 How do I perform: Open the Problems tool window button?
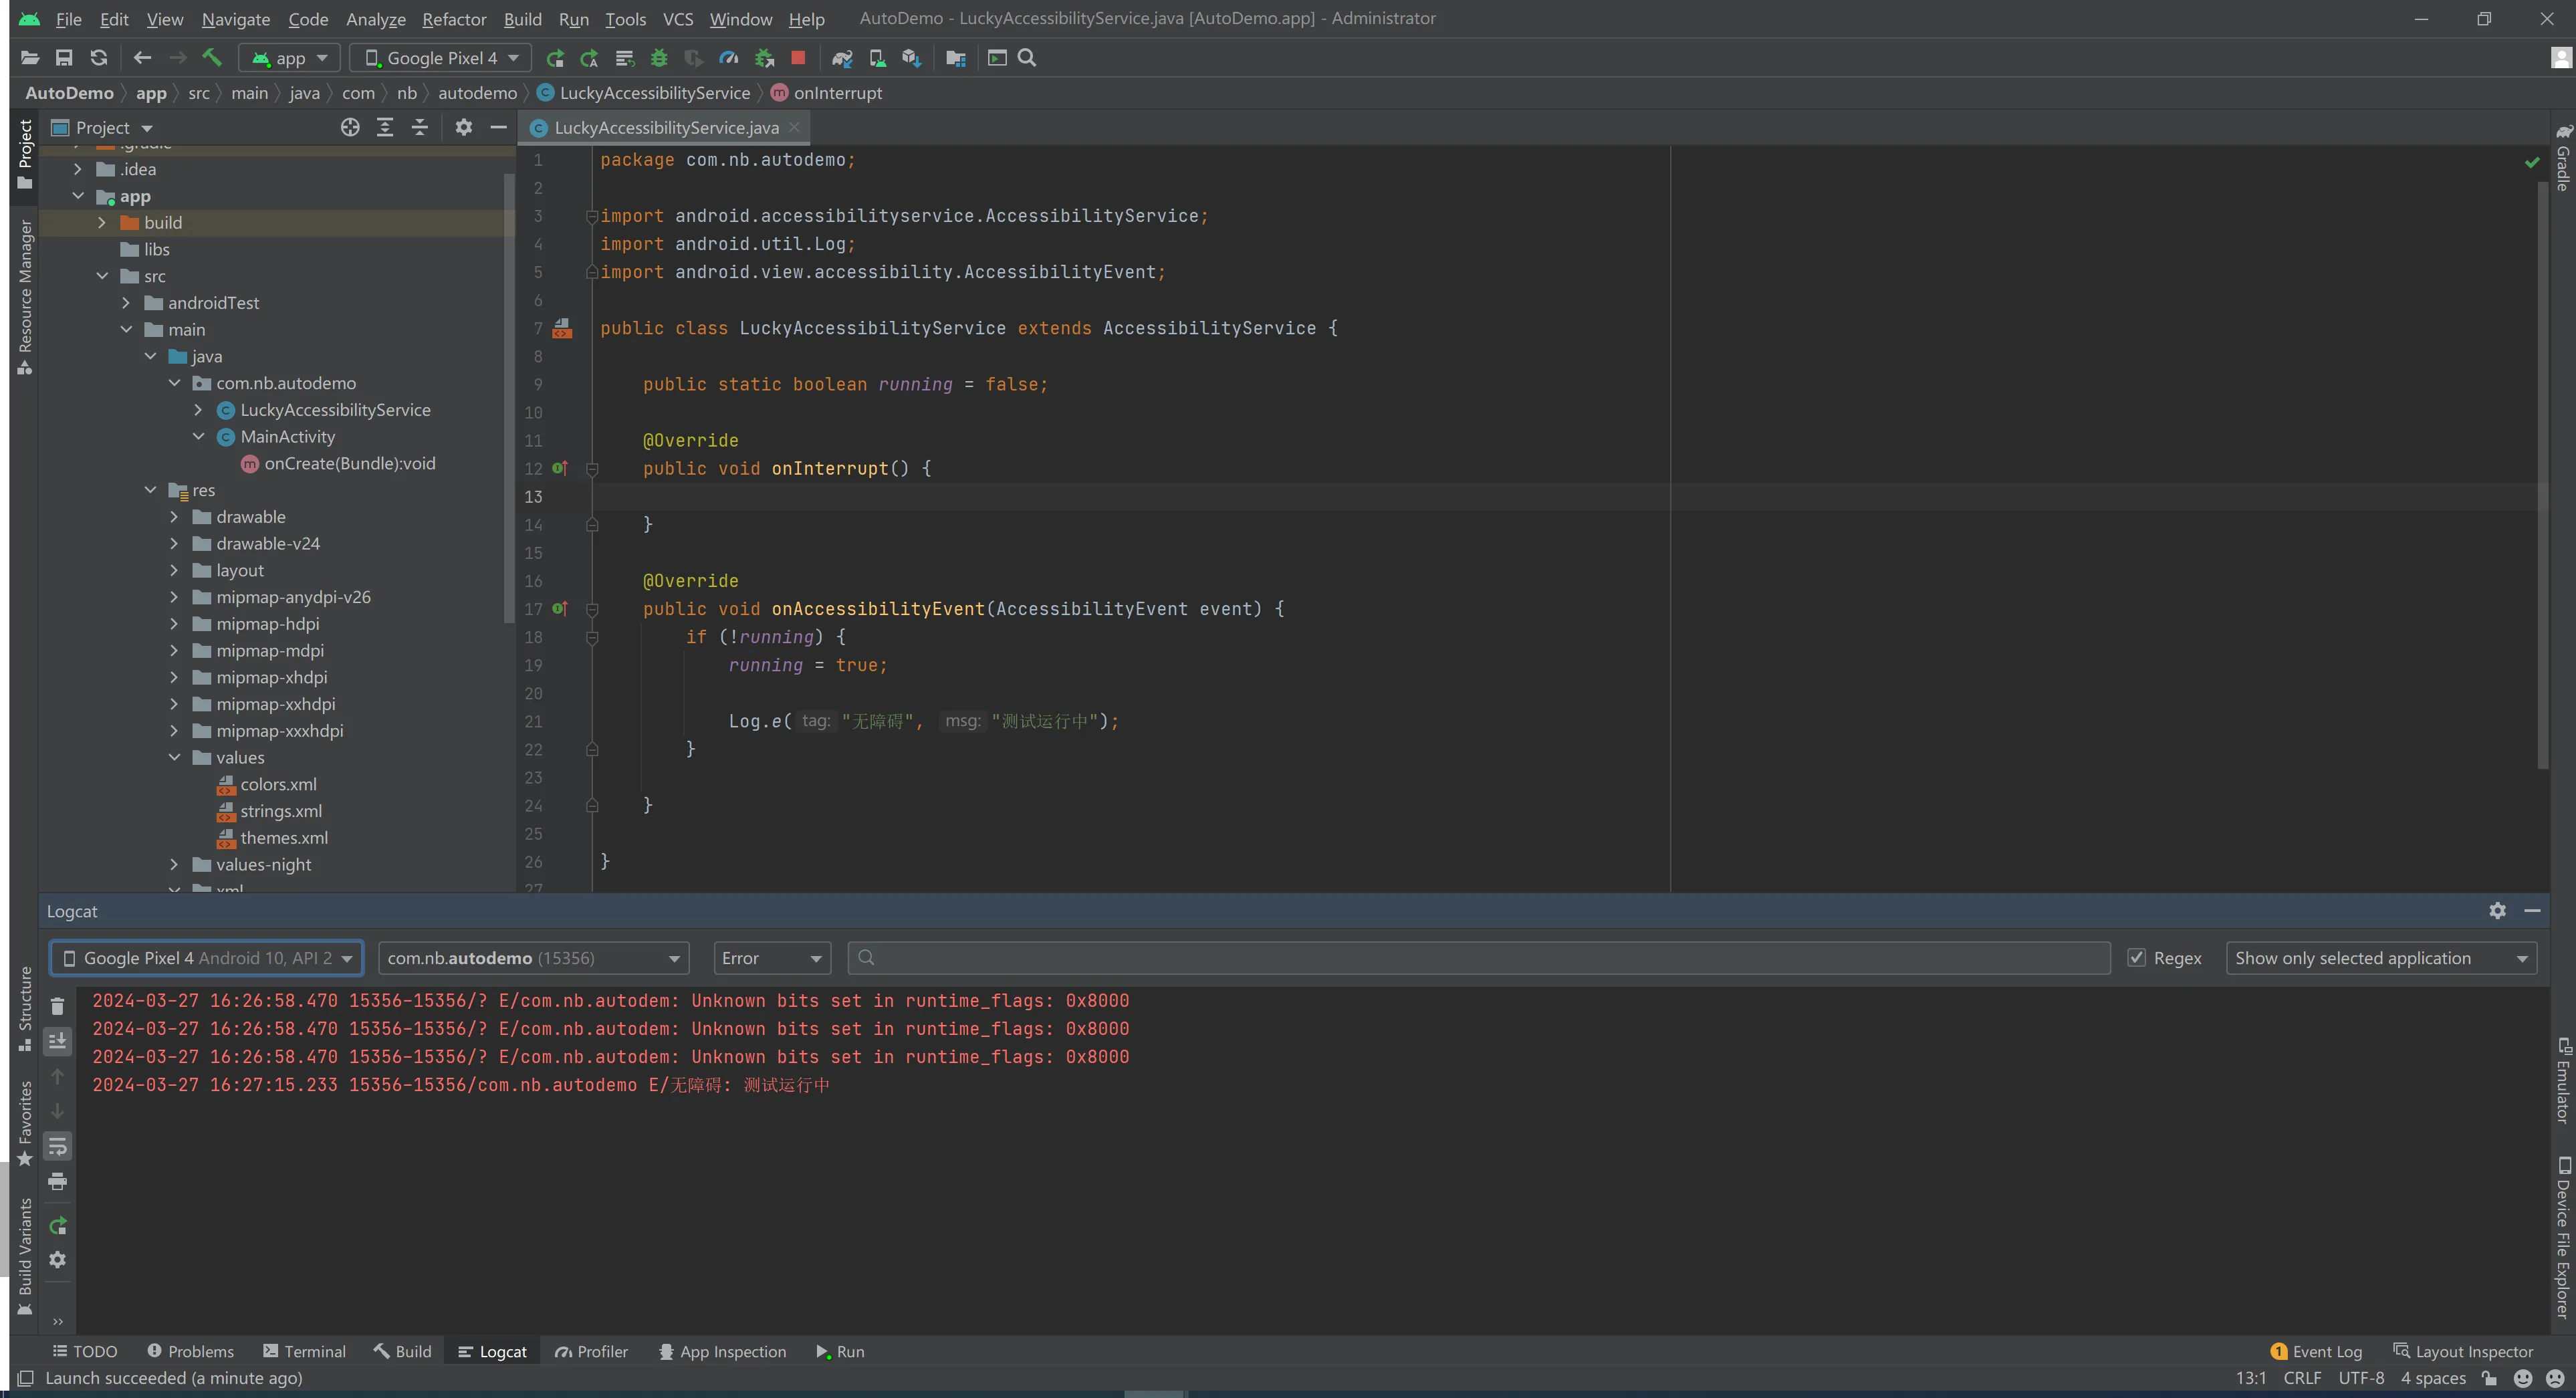(190, 1351)
